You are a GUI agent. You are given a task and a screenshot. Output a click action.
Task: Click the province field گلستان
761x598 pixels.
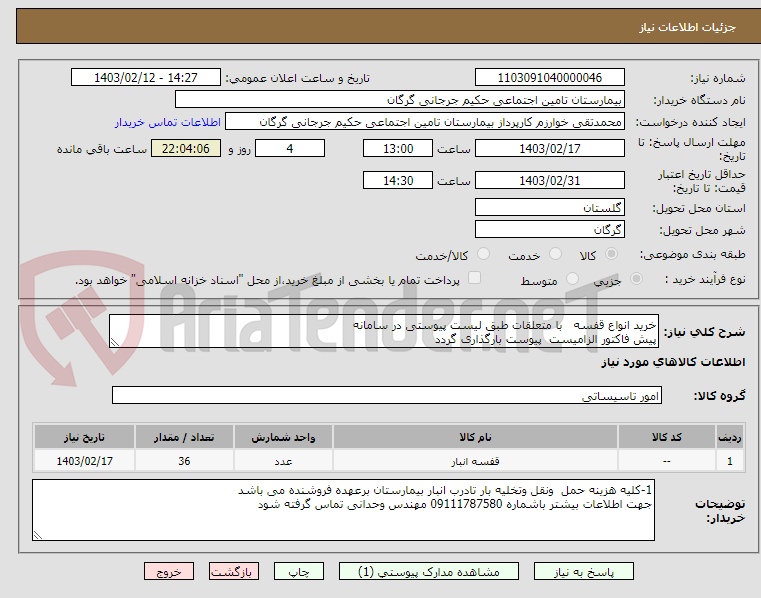(x=549, y=207)
